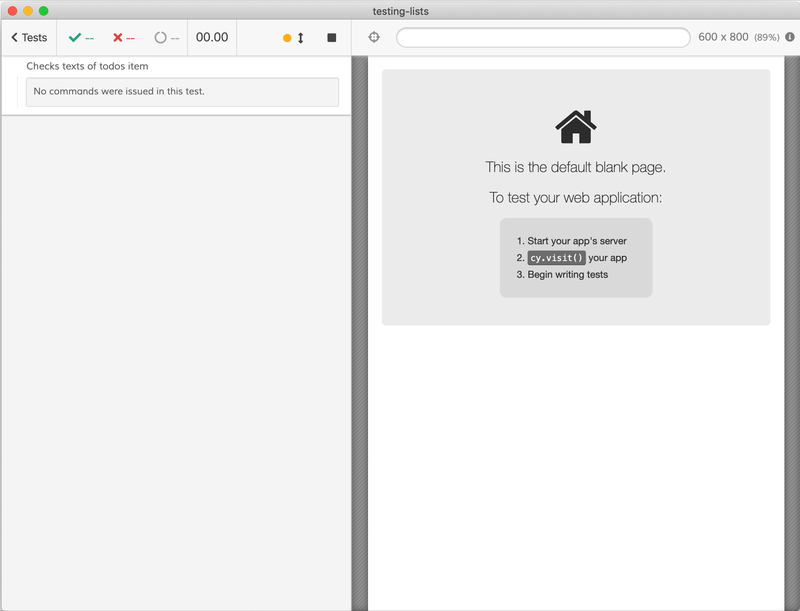Click the home icon on the blank page

[x=576, y=126]
